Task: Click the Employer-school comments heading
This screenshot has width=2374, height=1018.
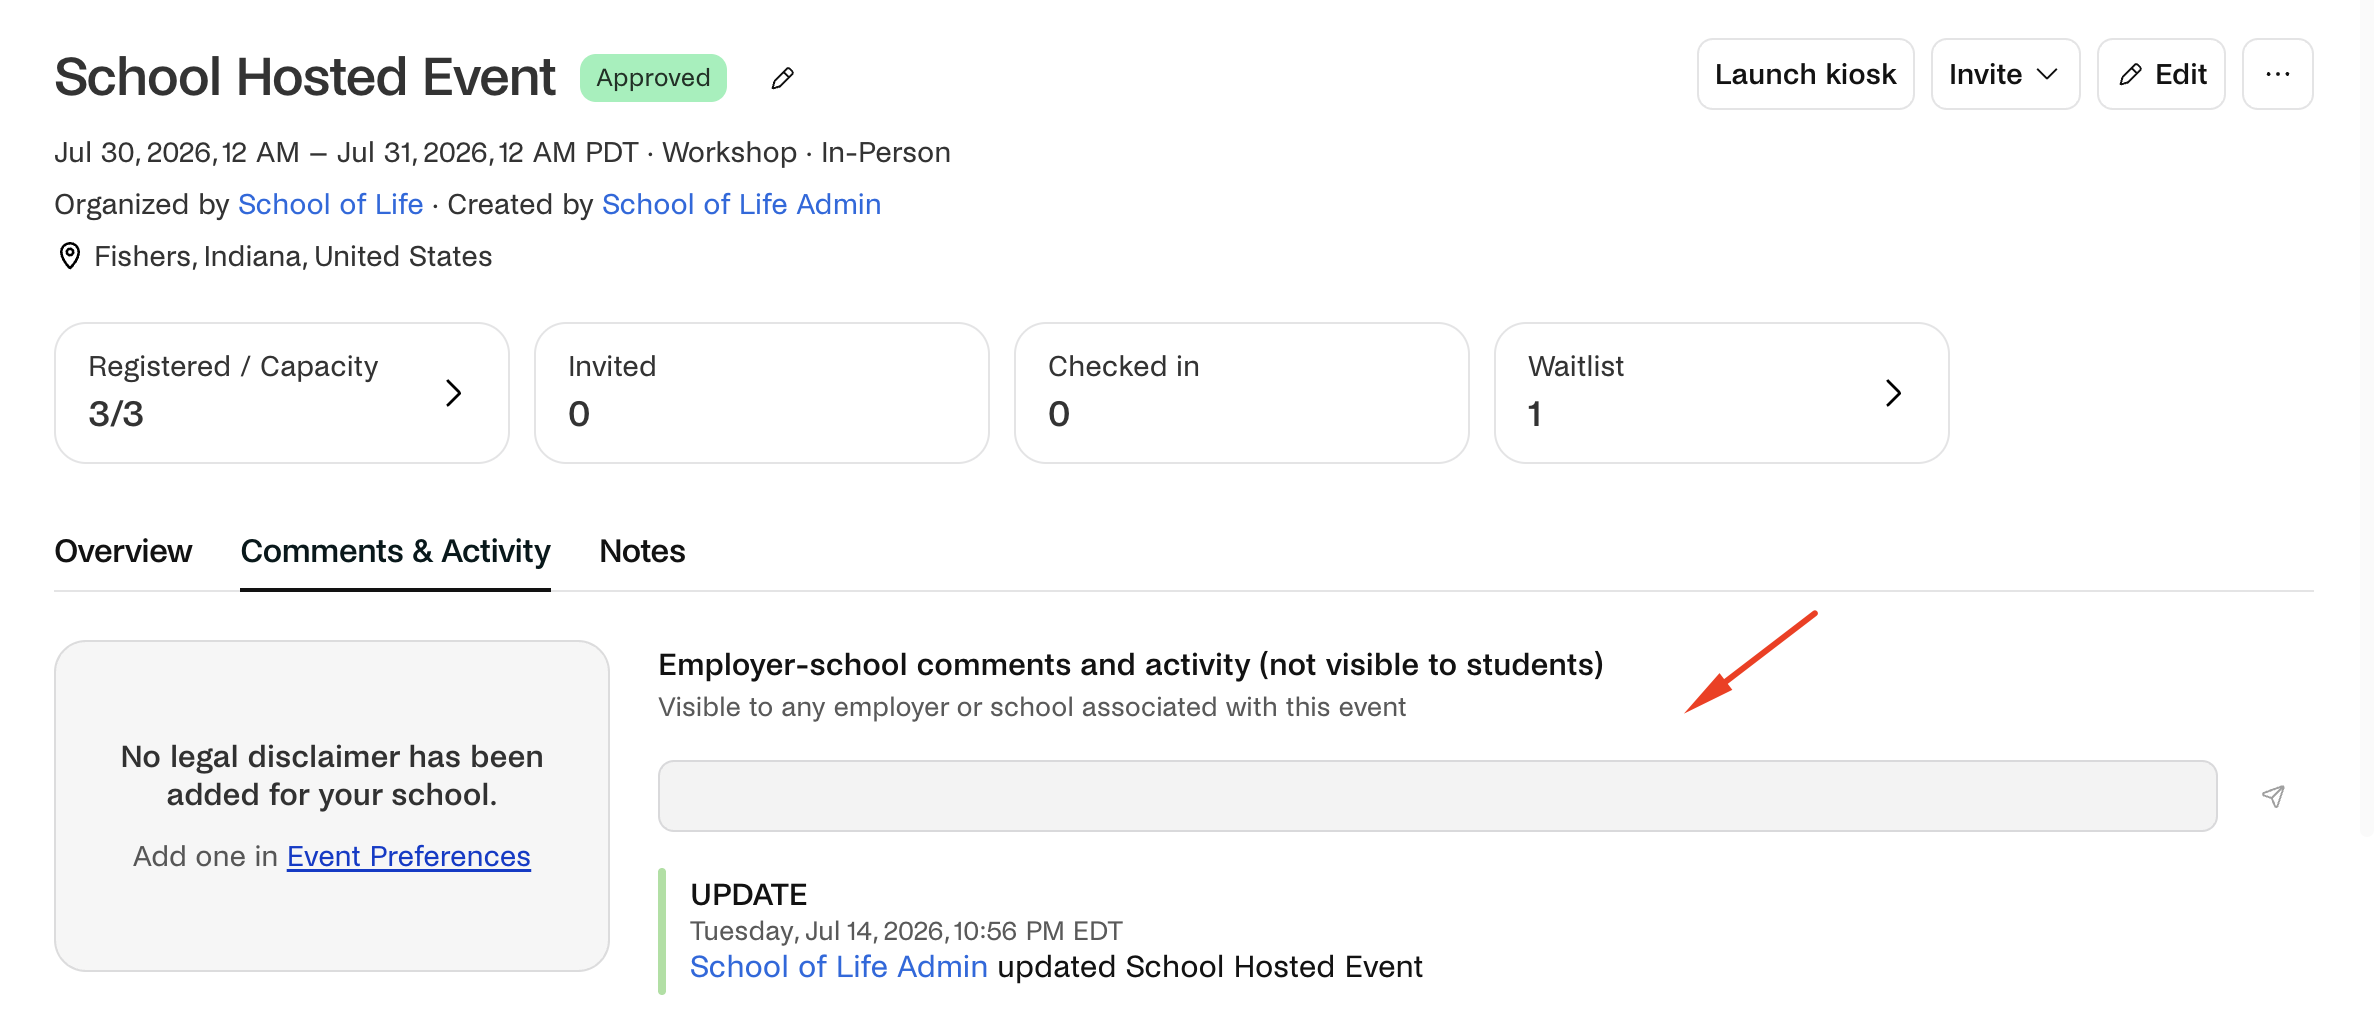Action: [x=1131, y=664]
